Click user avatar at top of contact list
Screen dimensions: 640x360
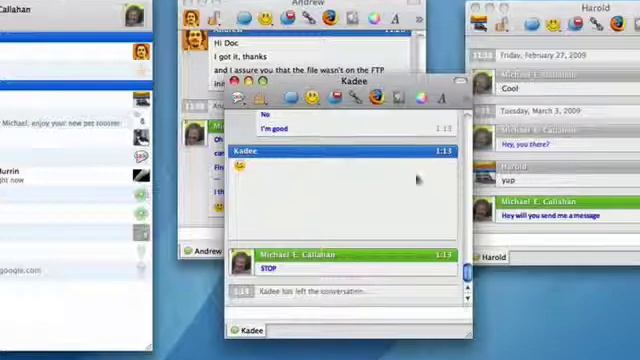pyautogui.click(x=134, y=16)
